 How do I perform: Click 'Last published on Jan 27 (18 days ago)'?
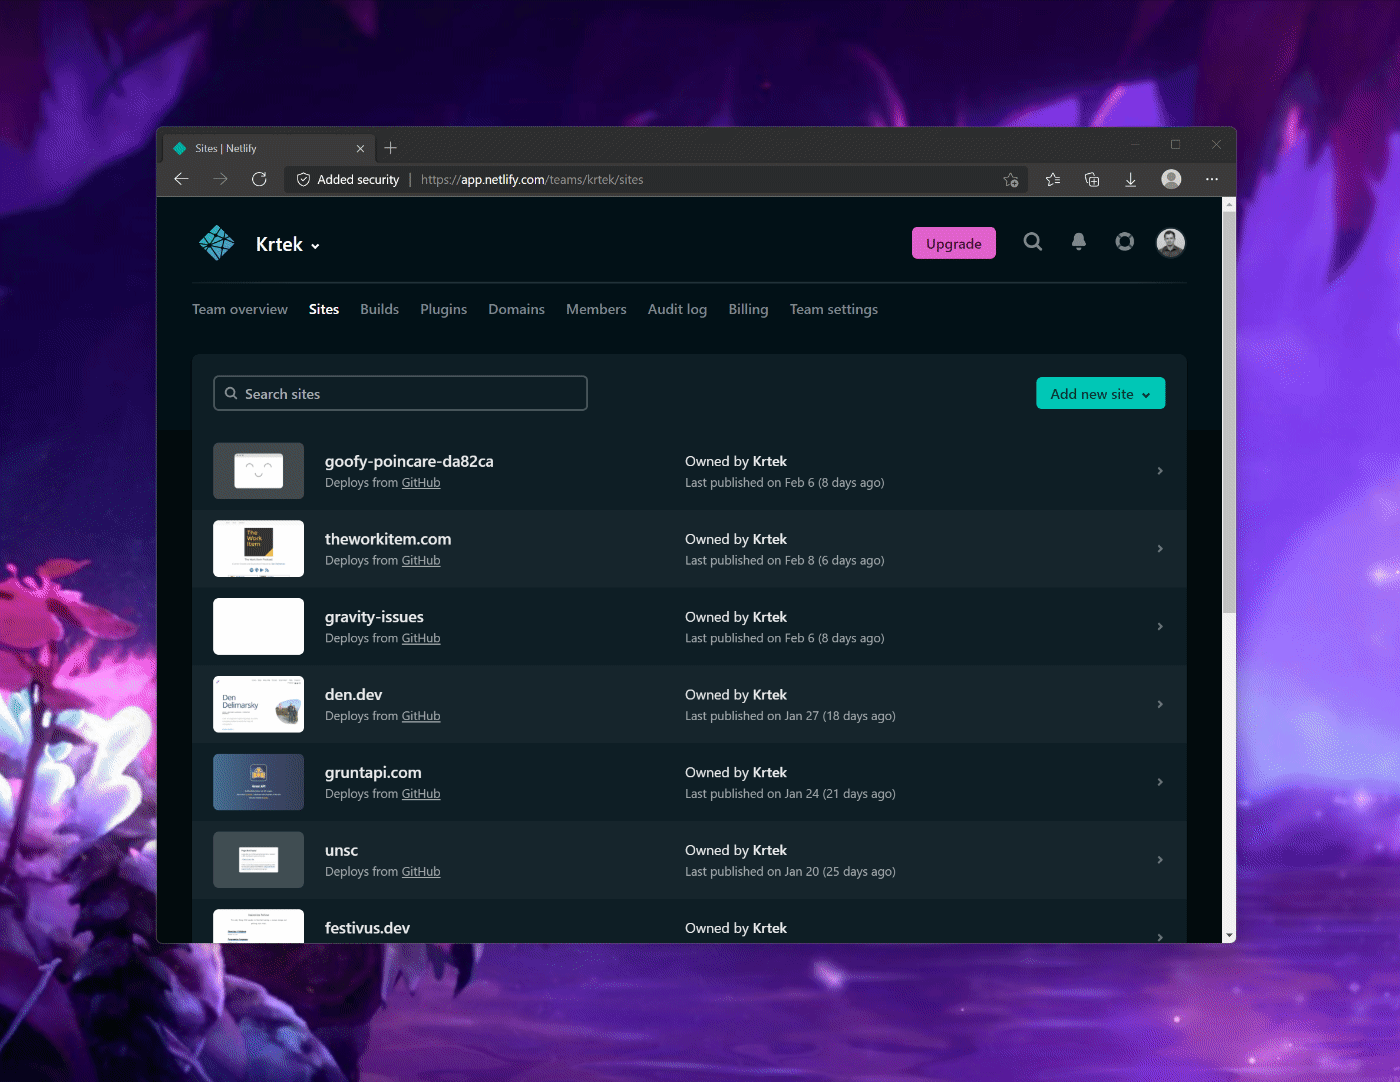(x=790, y=717)
